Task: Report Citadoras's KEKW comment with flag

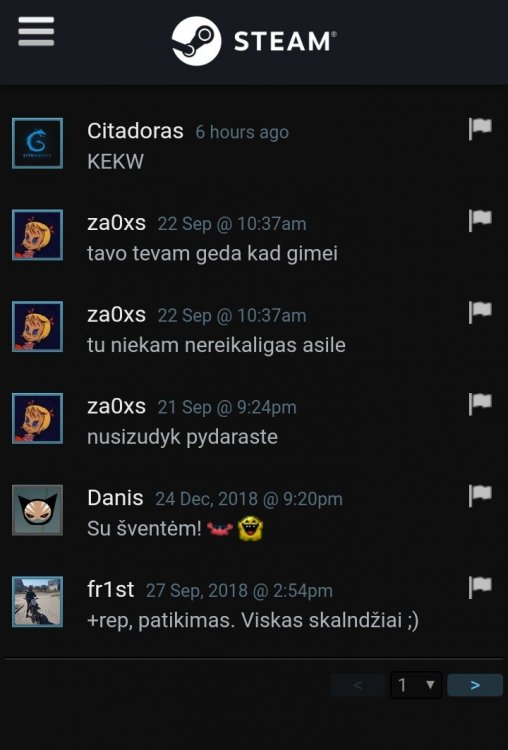Action: click(x=480, y=128)
